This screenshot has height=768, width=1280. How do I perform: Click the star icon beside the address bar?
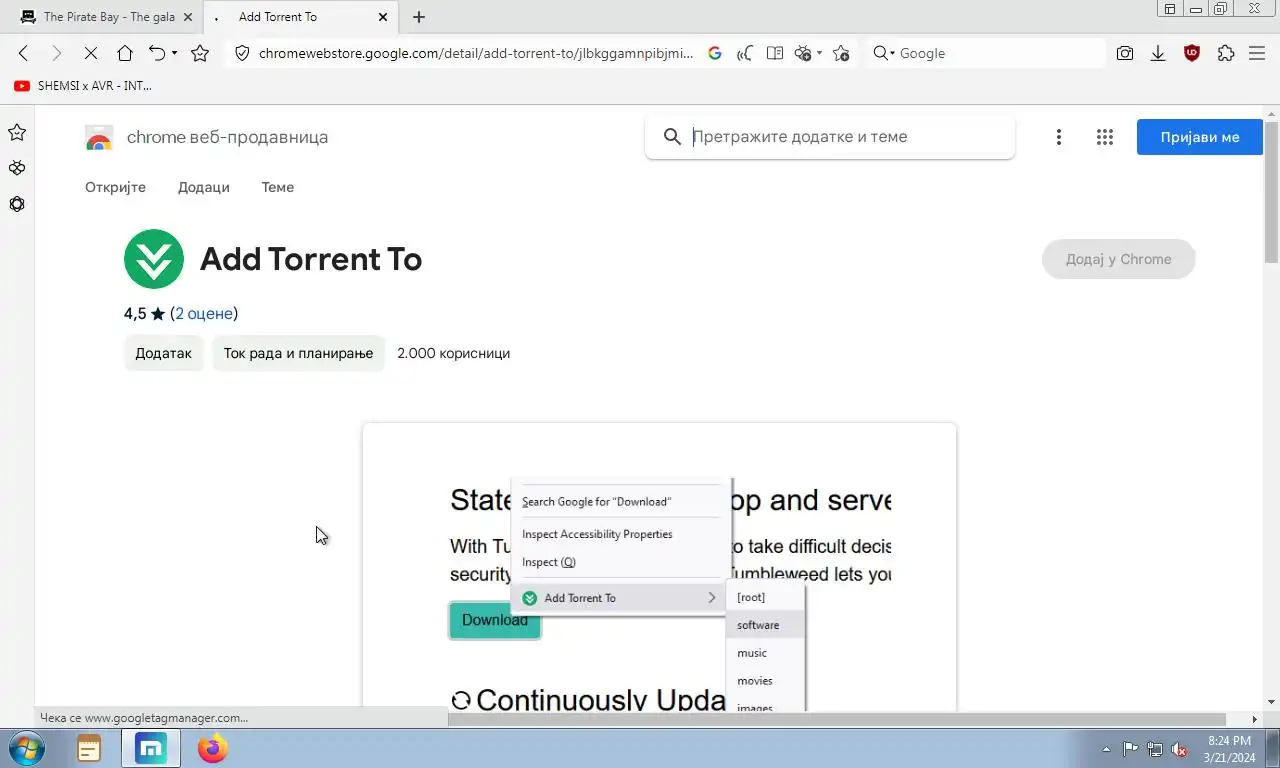tap(200, 53)
